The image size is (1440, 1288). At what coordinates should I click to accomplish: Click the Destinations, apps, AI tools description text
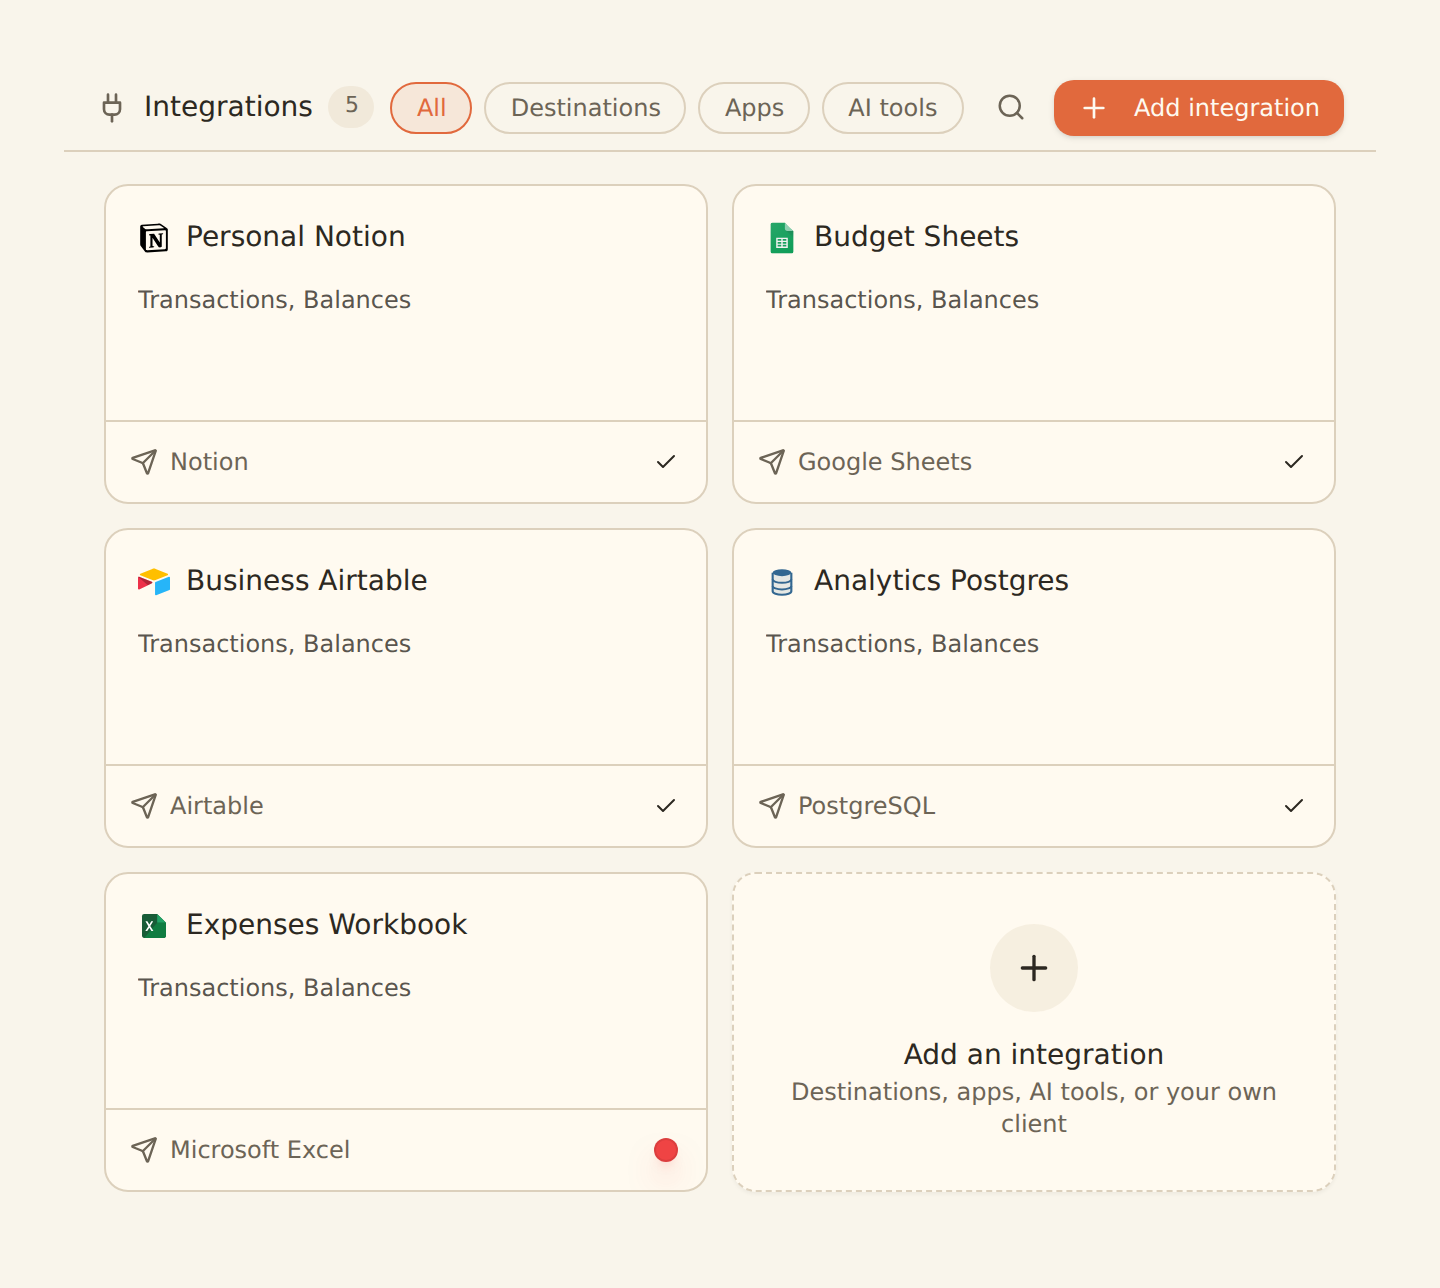(x=1034, y=1108)
